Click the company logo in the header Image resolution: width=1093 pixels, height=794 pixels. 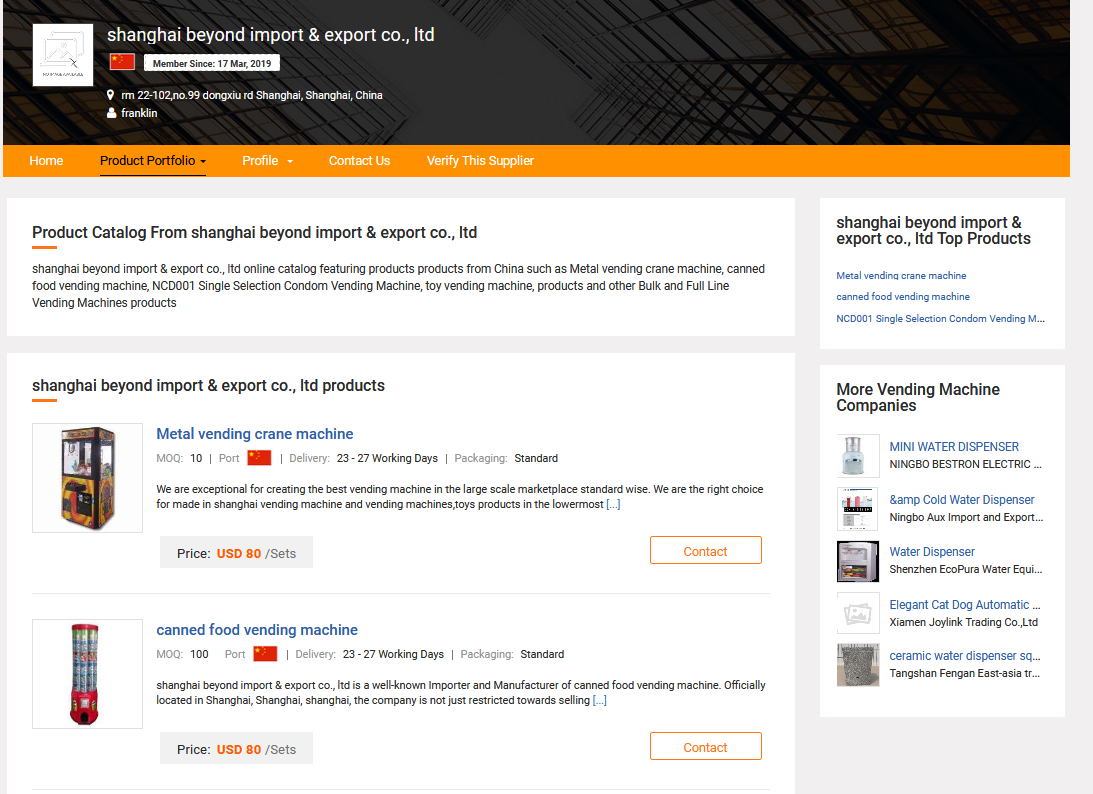(63, 55)
